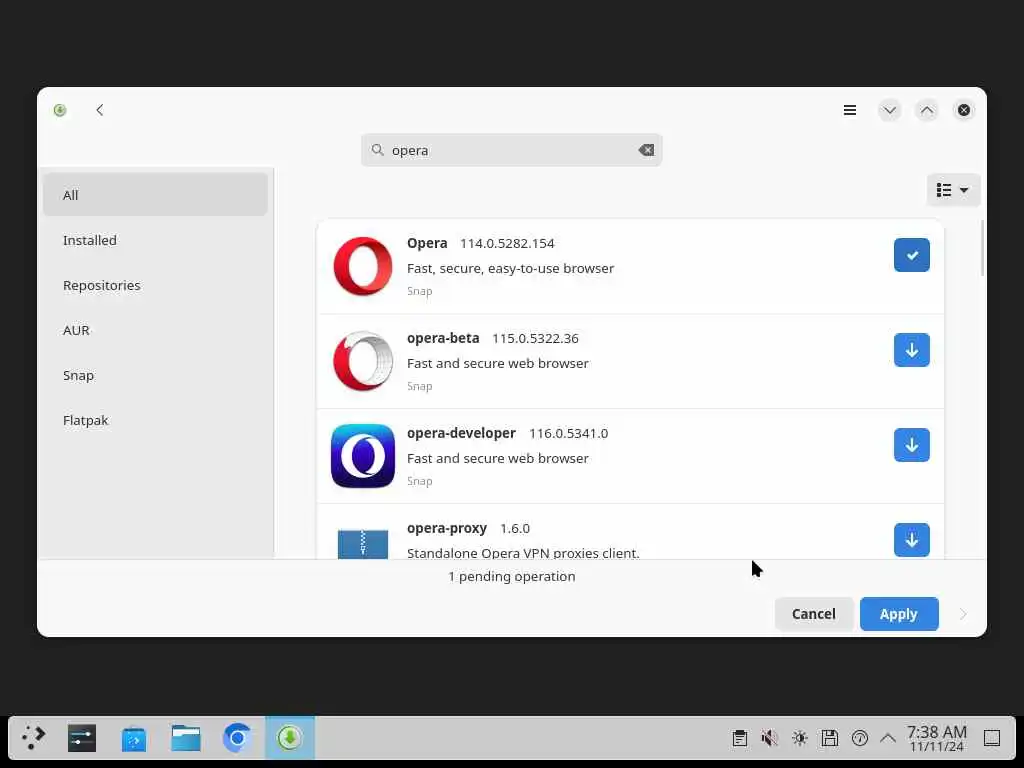
Task: Click the Cancel button
Action: 813,614
